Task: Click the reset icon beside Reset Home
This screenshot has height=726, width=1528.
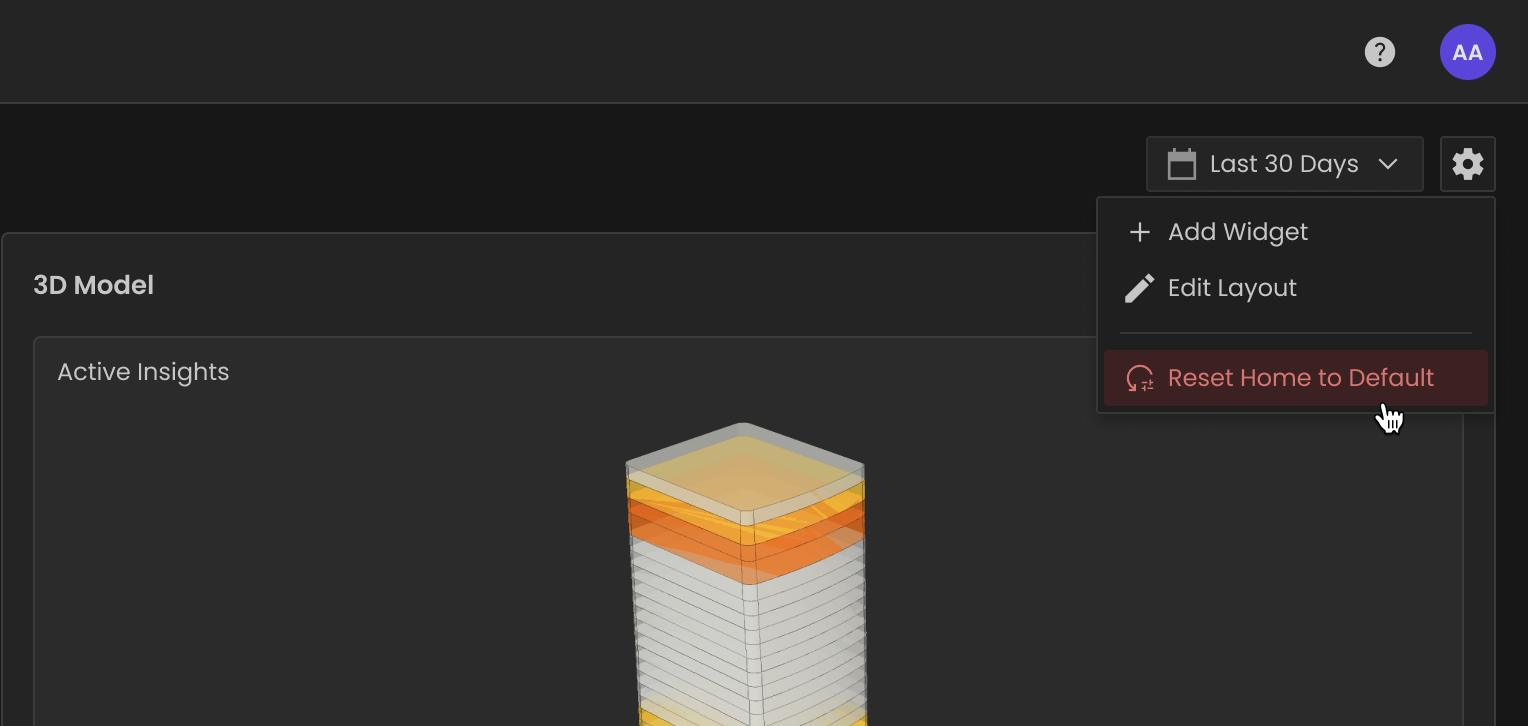Action: pos(1140,378)
